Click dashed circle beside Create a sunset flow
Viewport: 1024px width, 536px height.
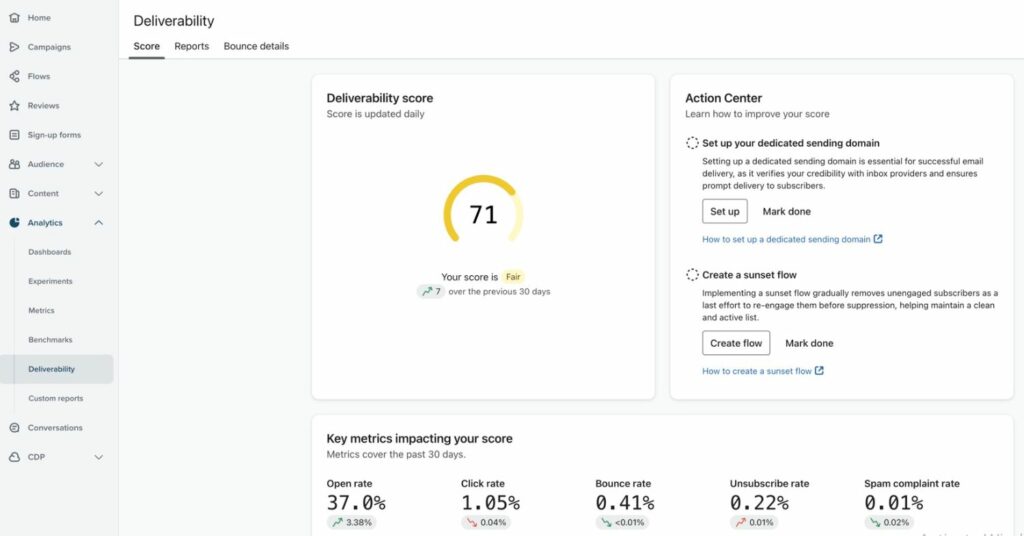tap(692, 275)
